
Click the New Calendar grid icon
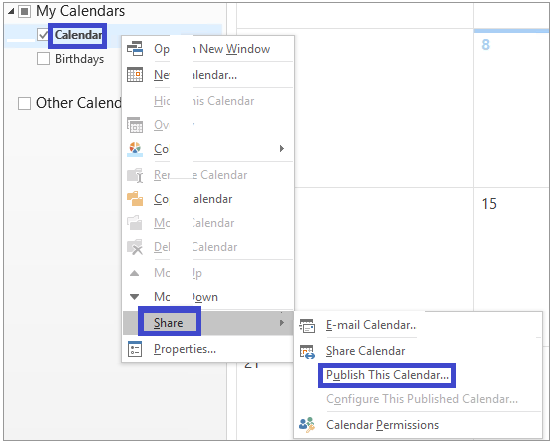[x=135, y=75]
